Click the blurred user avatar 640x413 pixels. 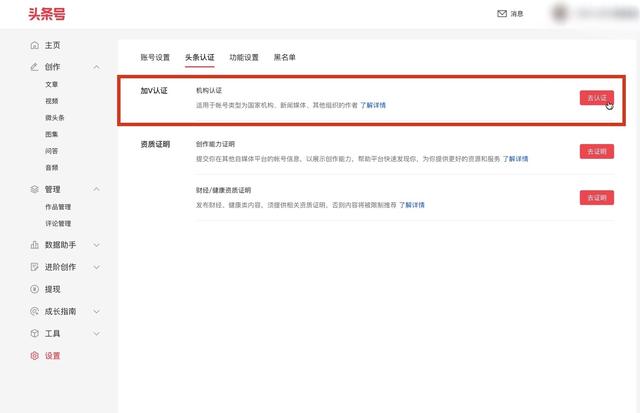tap(560, 13)
